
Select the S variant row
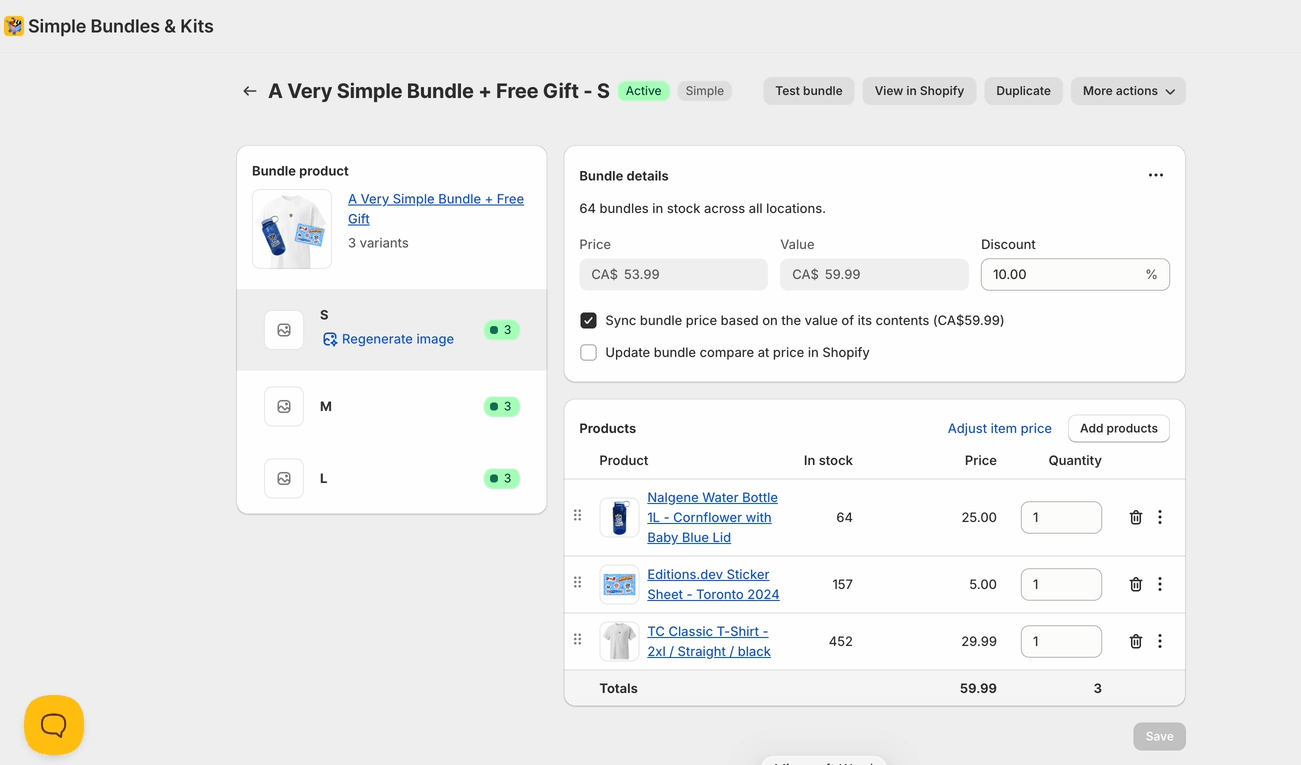pos(392,330)
